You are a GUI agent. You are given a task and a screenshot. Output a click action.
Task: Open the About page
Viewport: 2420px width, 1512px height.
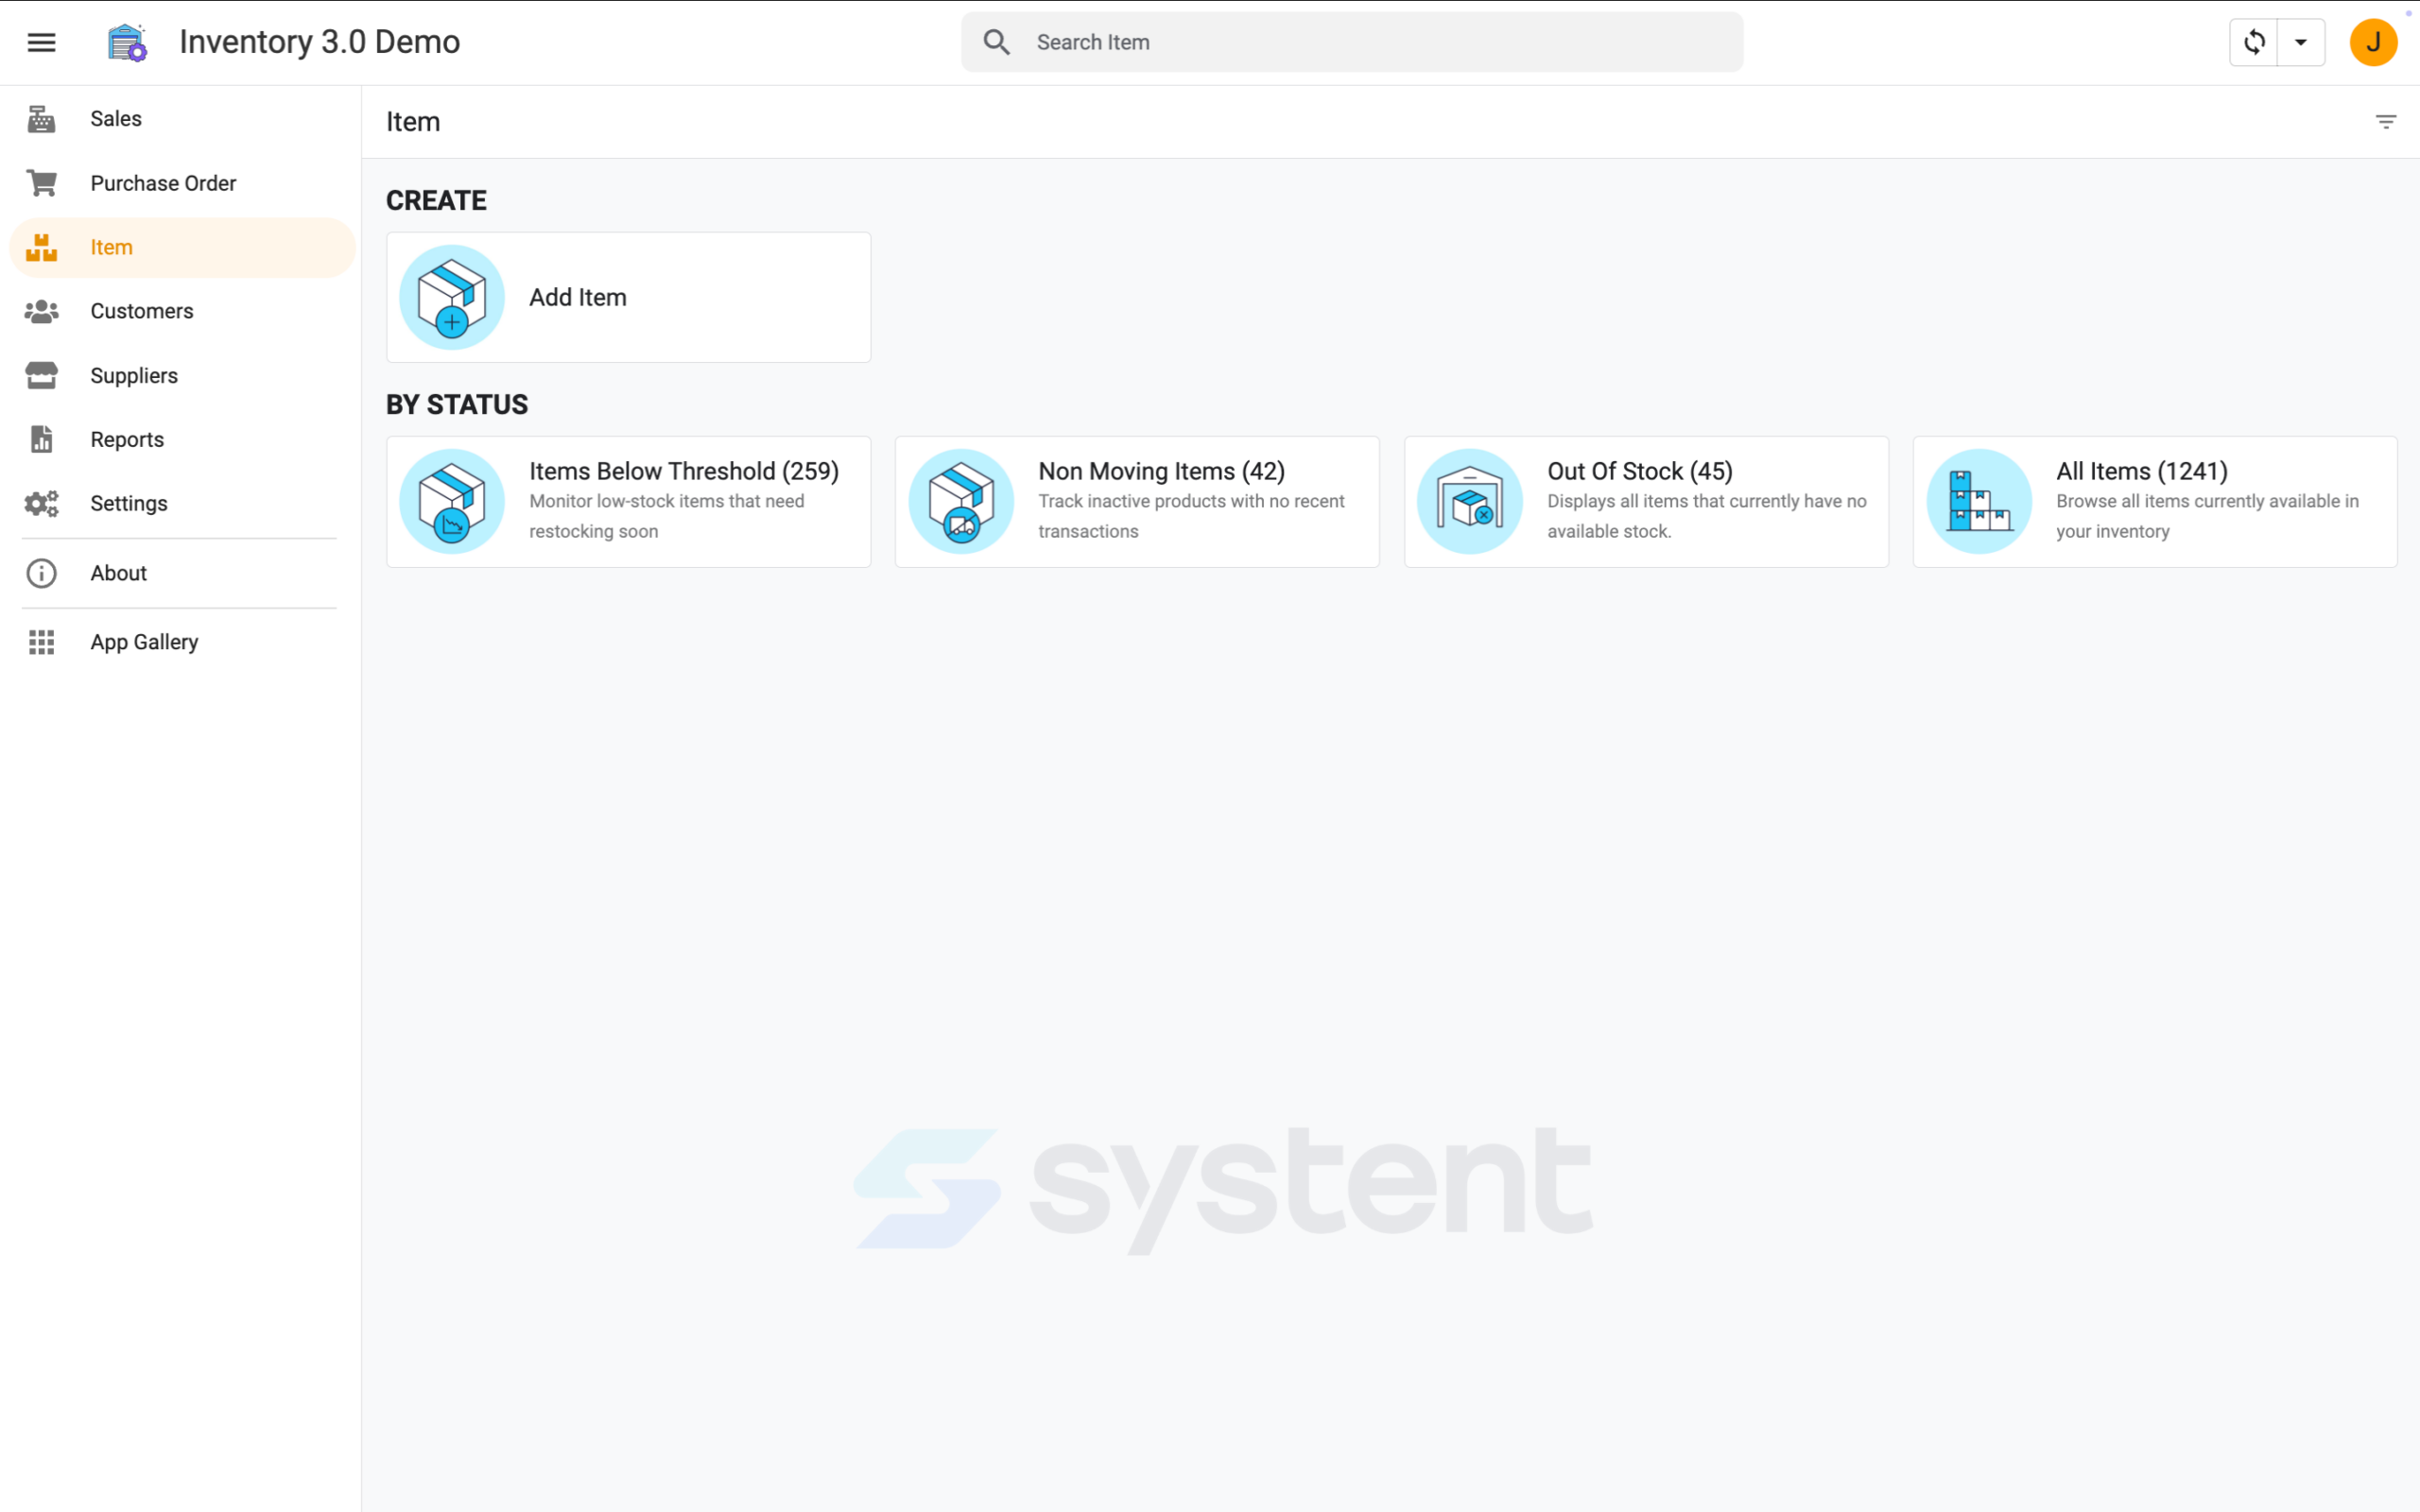pos(182,573)
